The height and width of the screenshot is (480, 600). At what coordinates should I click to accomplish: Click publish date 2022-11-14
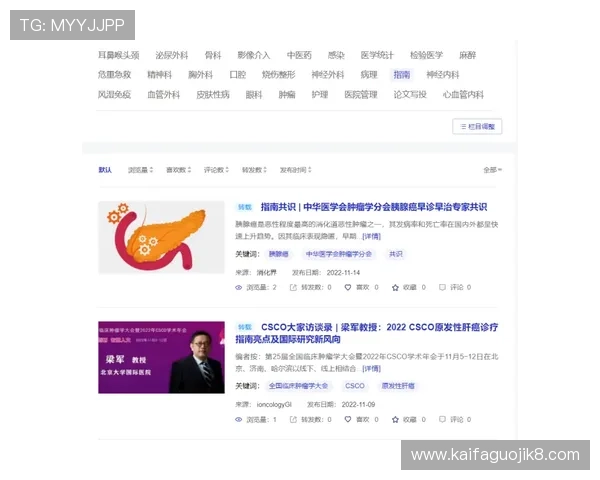click(x=343, y=273)
